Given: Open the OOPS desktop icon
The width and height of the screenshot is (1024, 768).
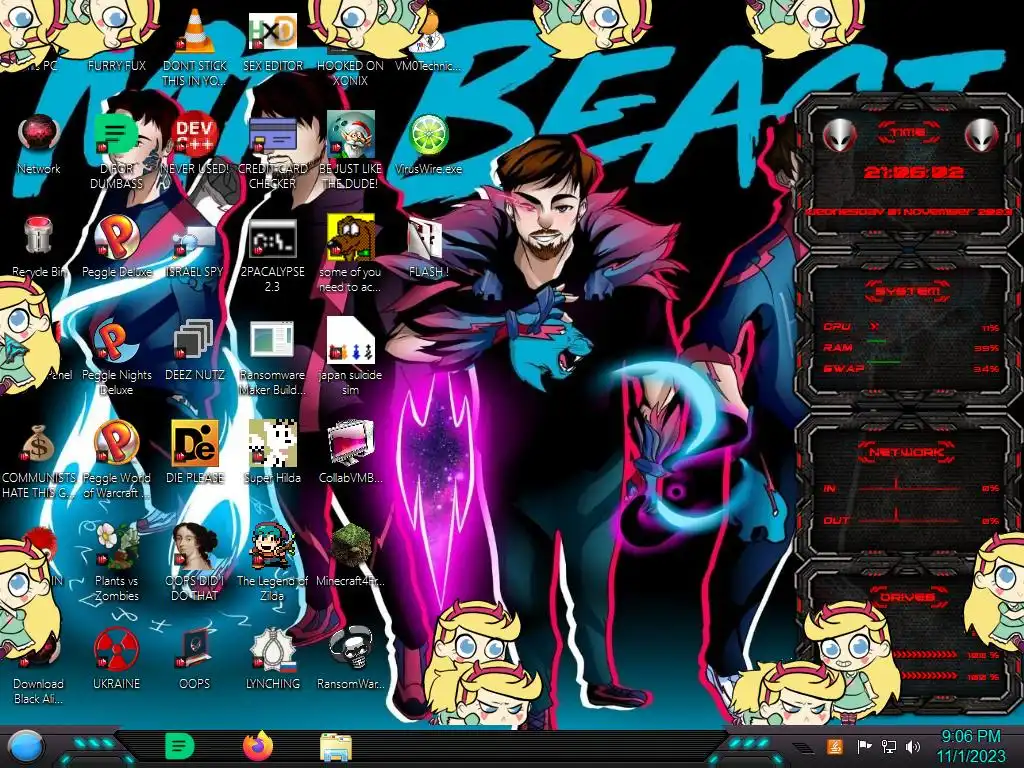Looking at the screenshot, I should (x=195, y=660).
